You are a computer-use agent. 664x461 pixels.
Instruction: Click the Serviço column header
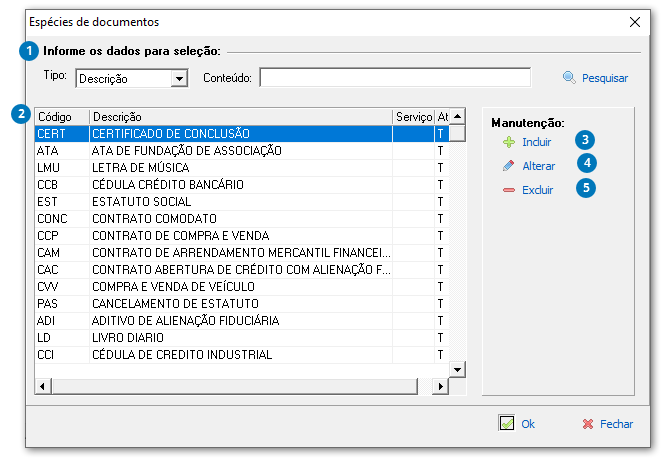[x=412, y=117]
